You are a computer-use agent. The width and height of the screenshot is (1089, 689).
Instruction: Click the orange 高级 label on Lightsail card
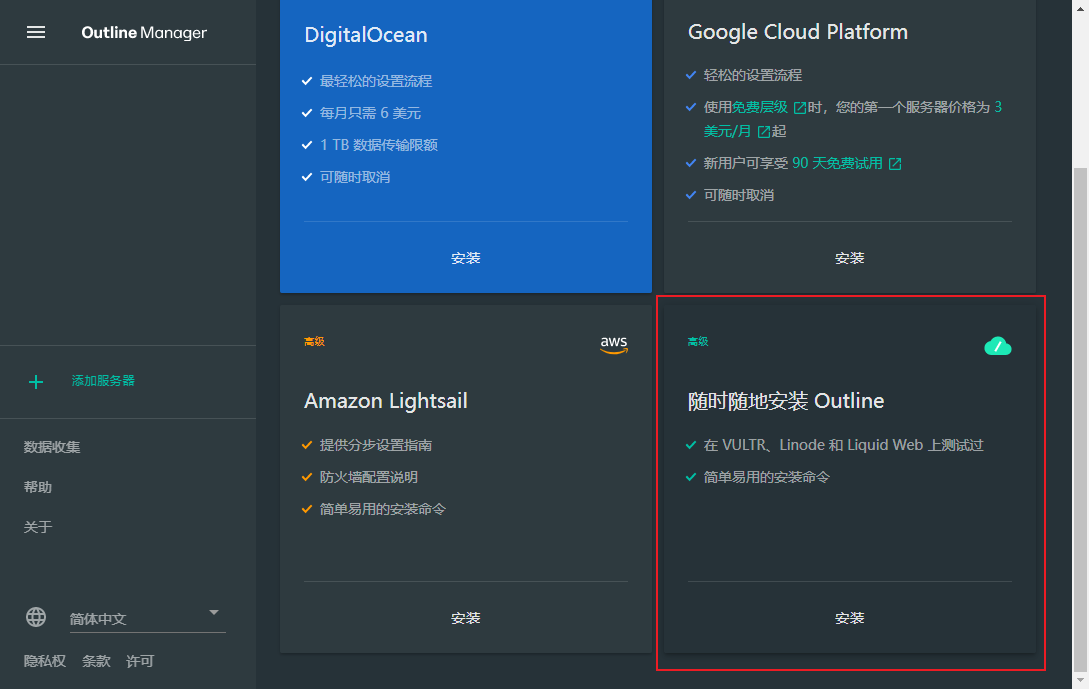pos(314,341)
